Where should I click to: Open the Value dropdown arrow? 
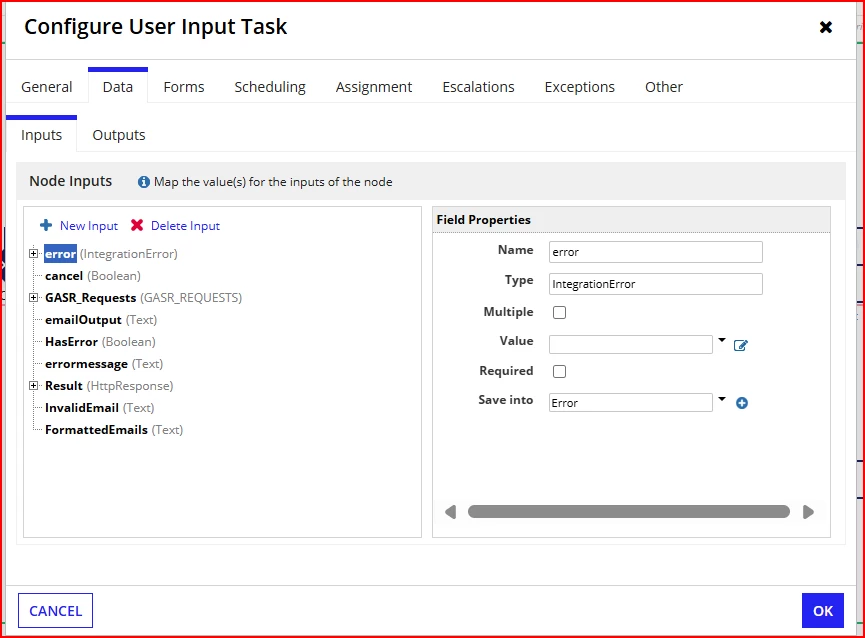722,340
